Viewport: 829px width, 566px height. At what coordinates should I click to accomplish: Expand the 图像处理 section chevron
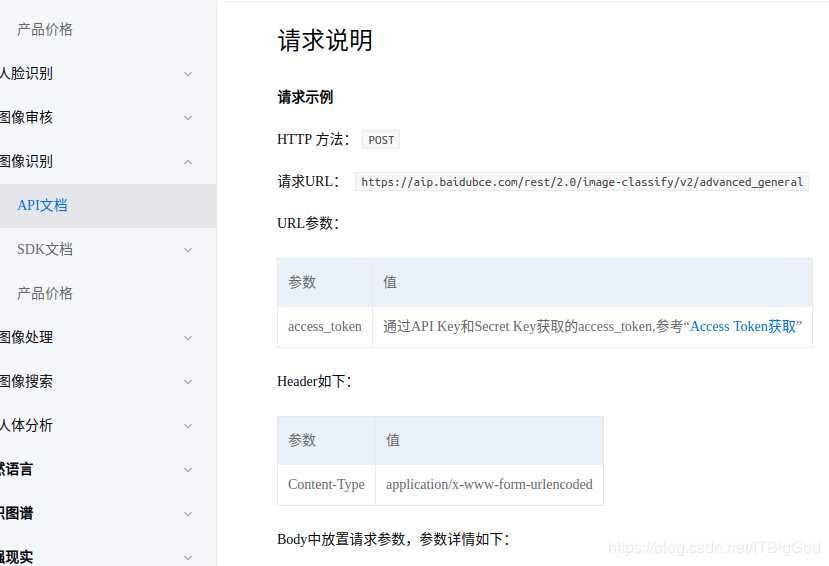(188, 338)
